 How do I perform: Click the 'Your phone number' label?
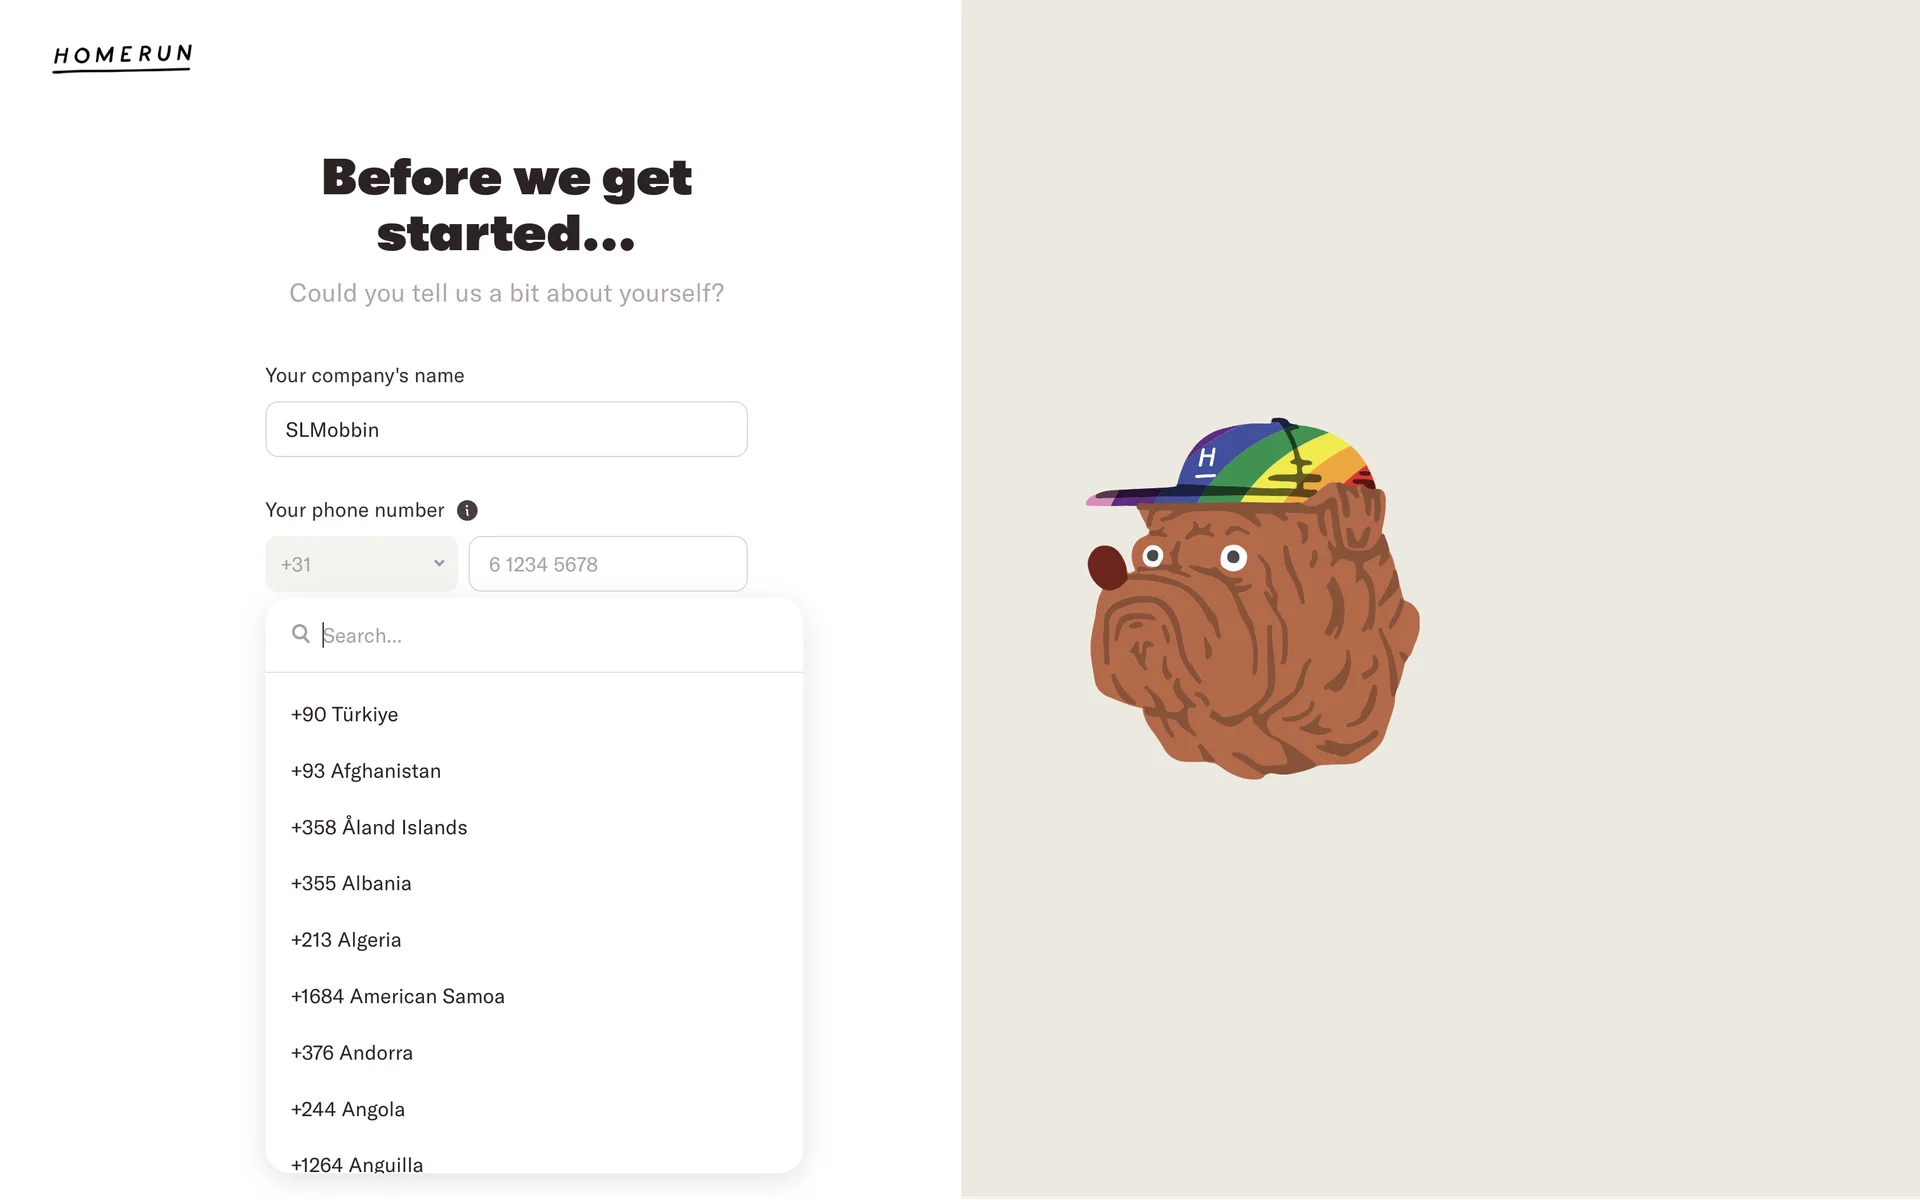(x=355, y=511)
